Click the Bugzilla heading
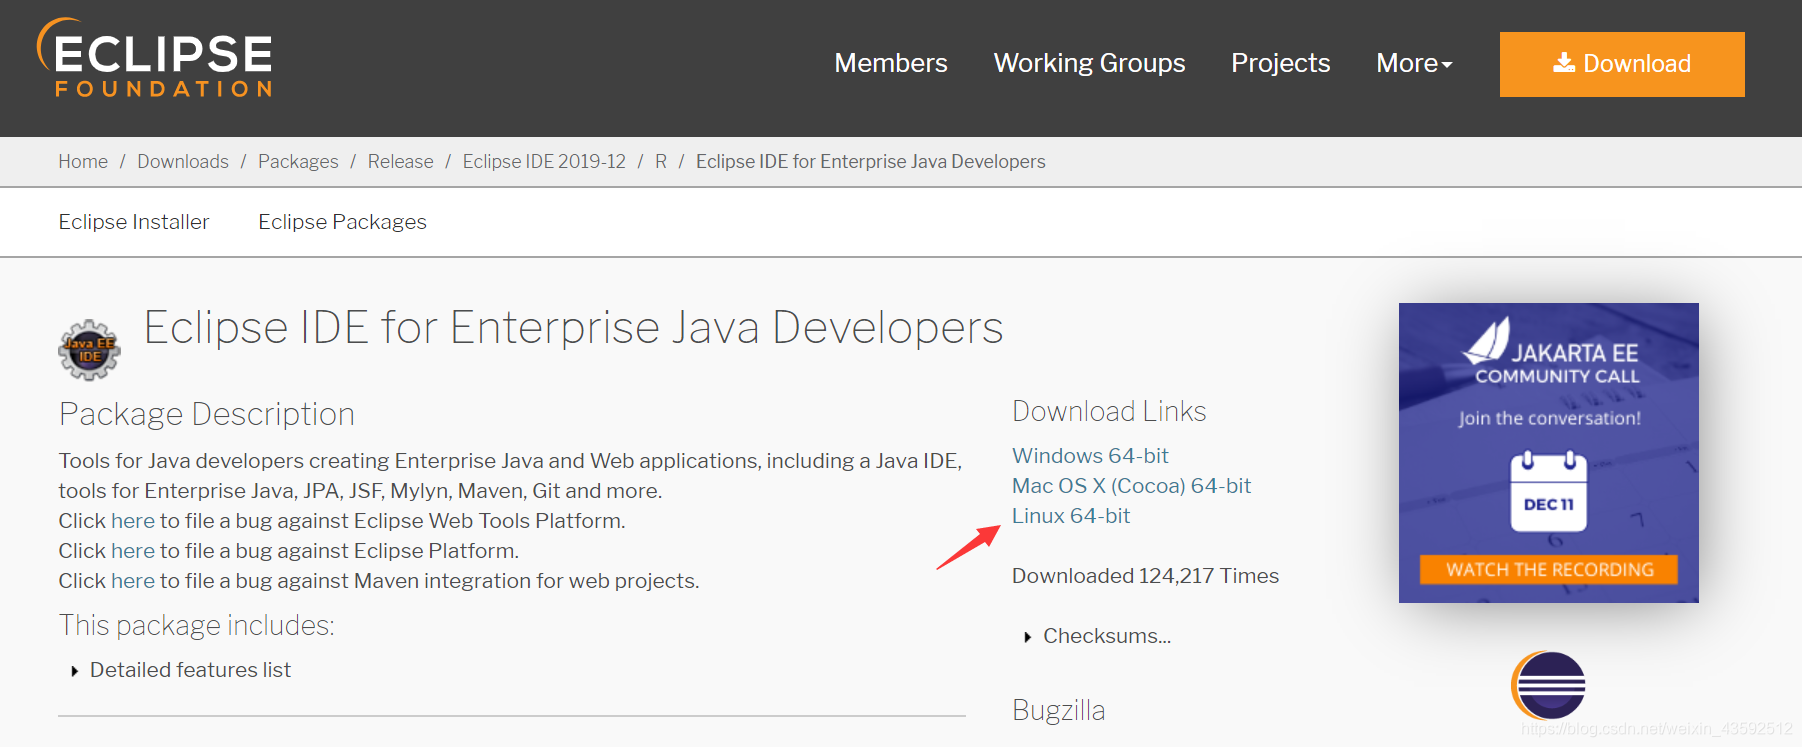Viewport: 1802px width, 747px height. pos(1058,710)
